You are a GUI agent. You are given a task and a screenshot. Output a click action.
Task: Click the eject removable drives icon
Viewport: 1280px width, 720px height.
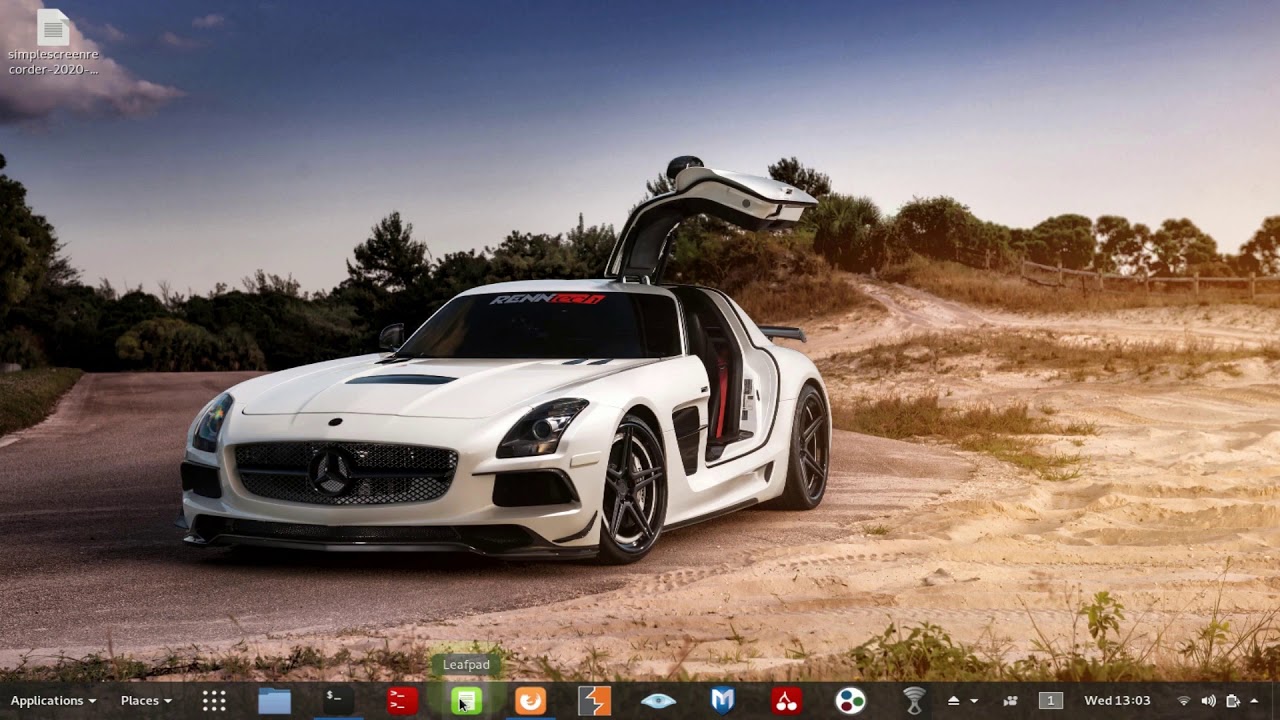tap(954, 701)
